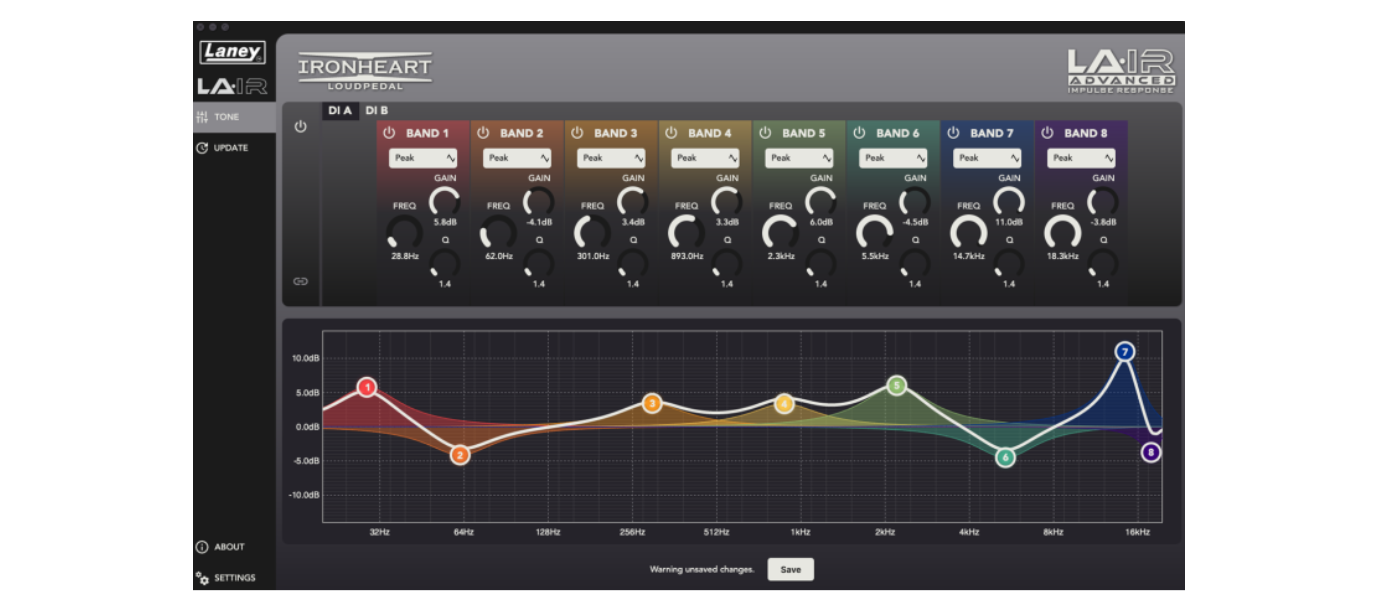Screen dimensions: 1400x600
Task: Click the link chain icon
Action: (301, 281)
